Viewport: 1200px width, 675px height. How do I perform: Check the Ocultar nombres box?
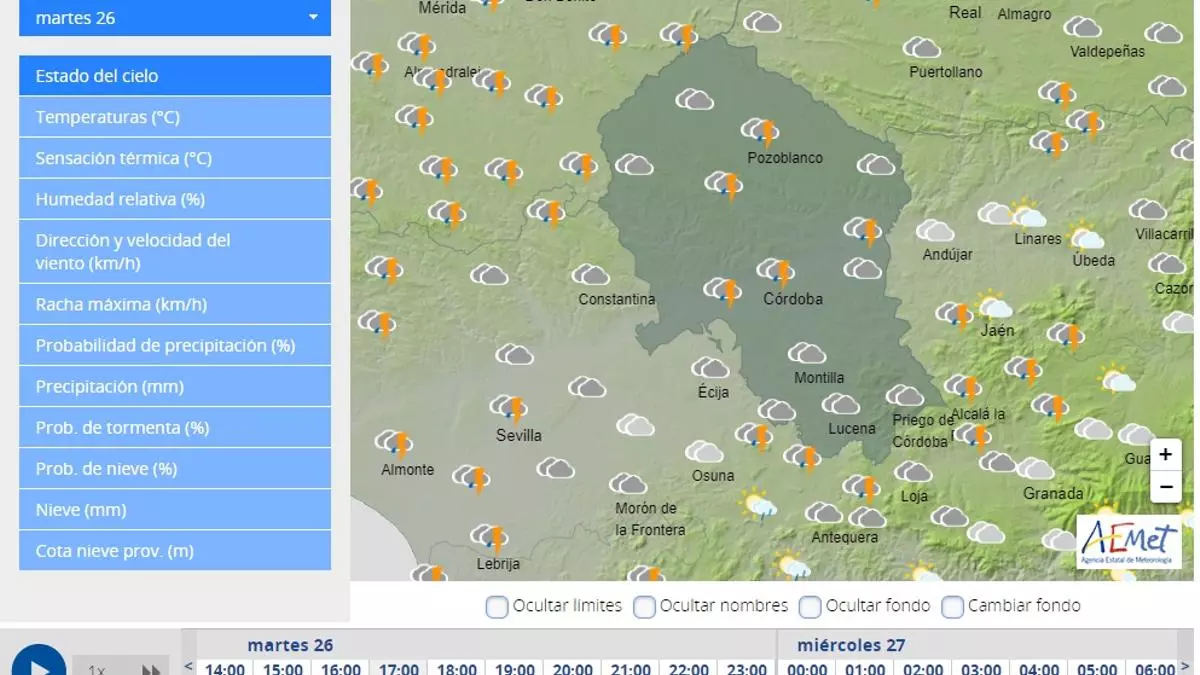coord(645,606)
